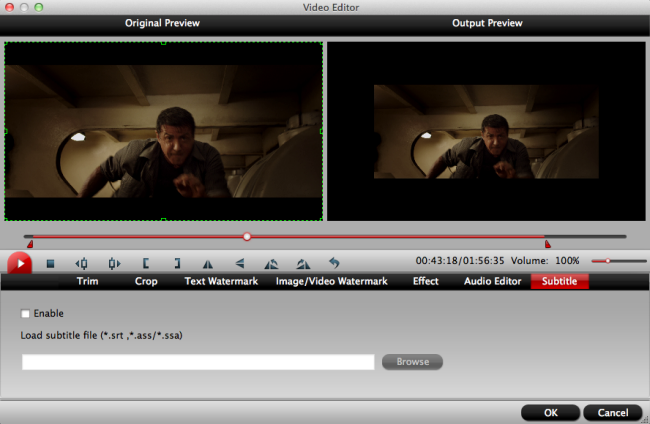Click the Output Preview video frame
Image resolution: width=650 pixels, height=424 pixels.
(486, 132)
